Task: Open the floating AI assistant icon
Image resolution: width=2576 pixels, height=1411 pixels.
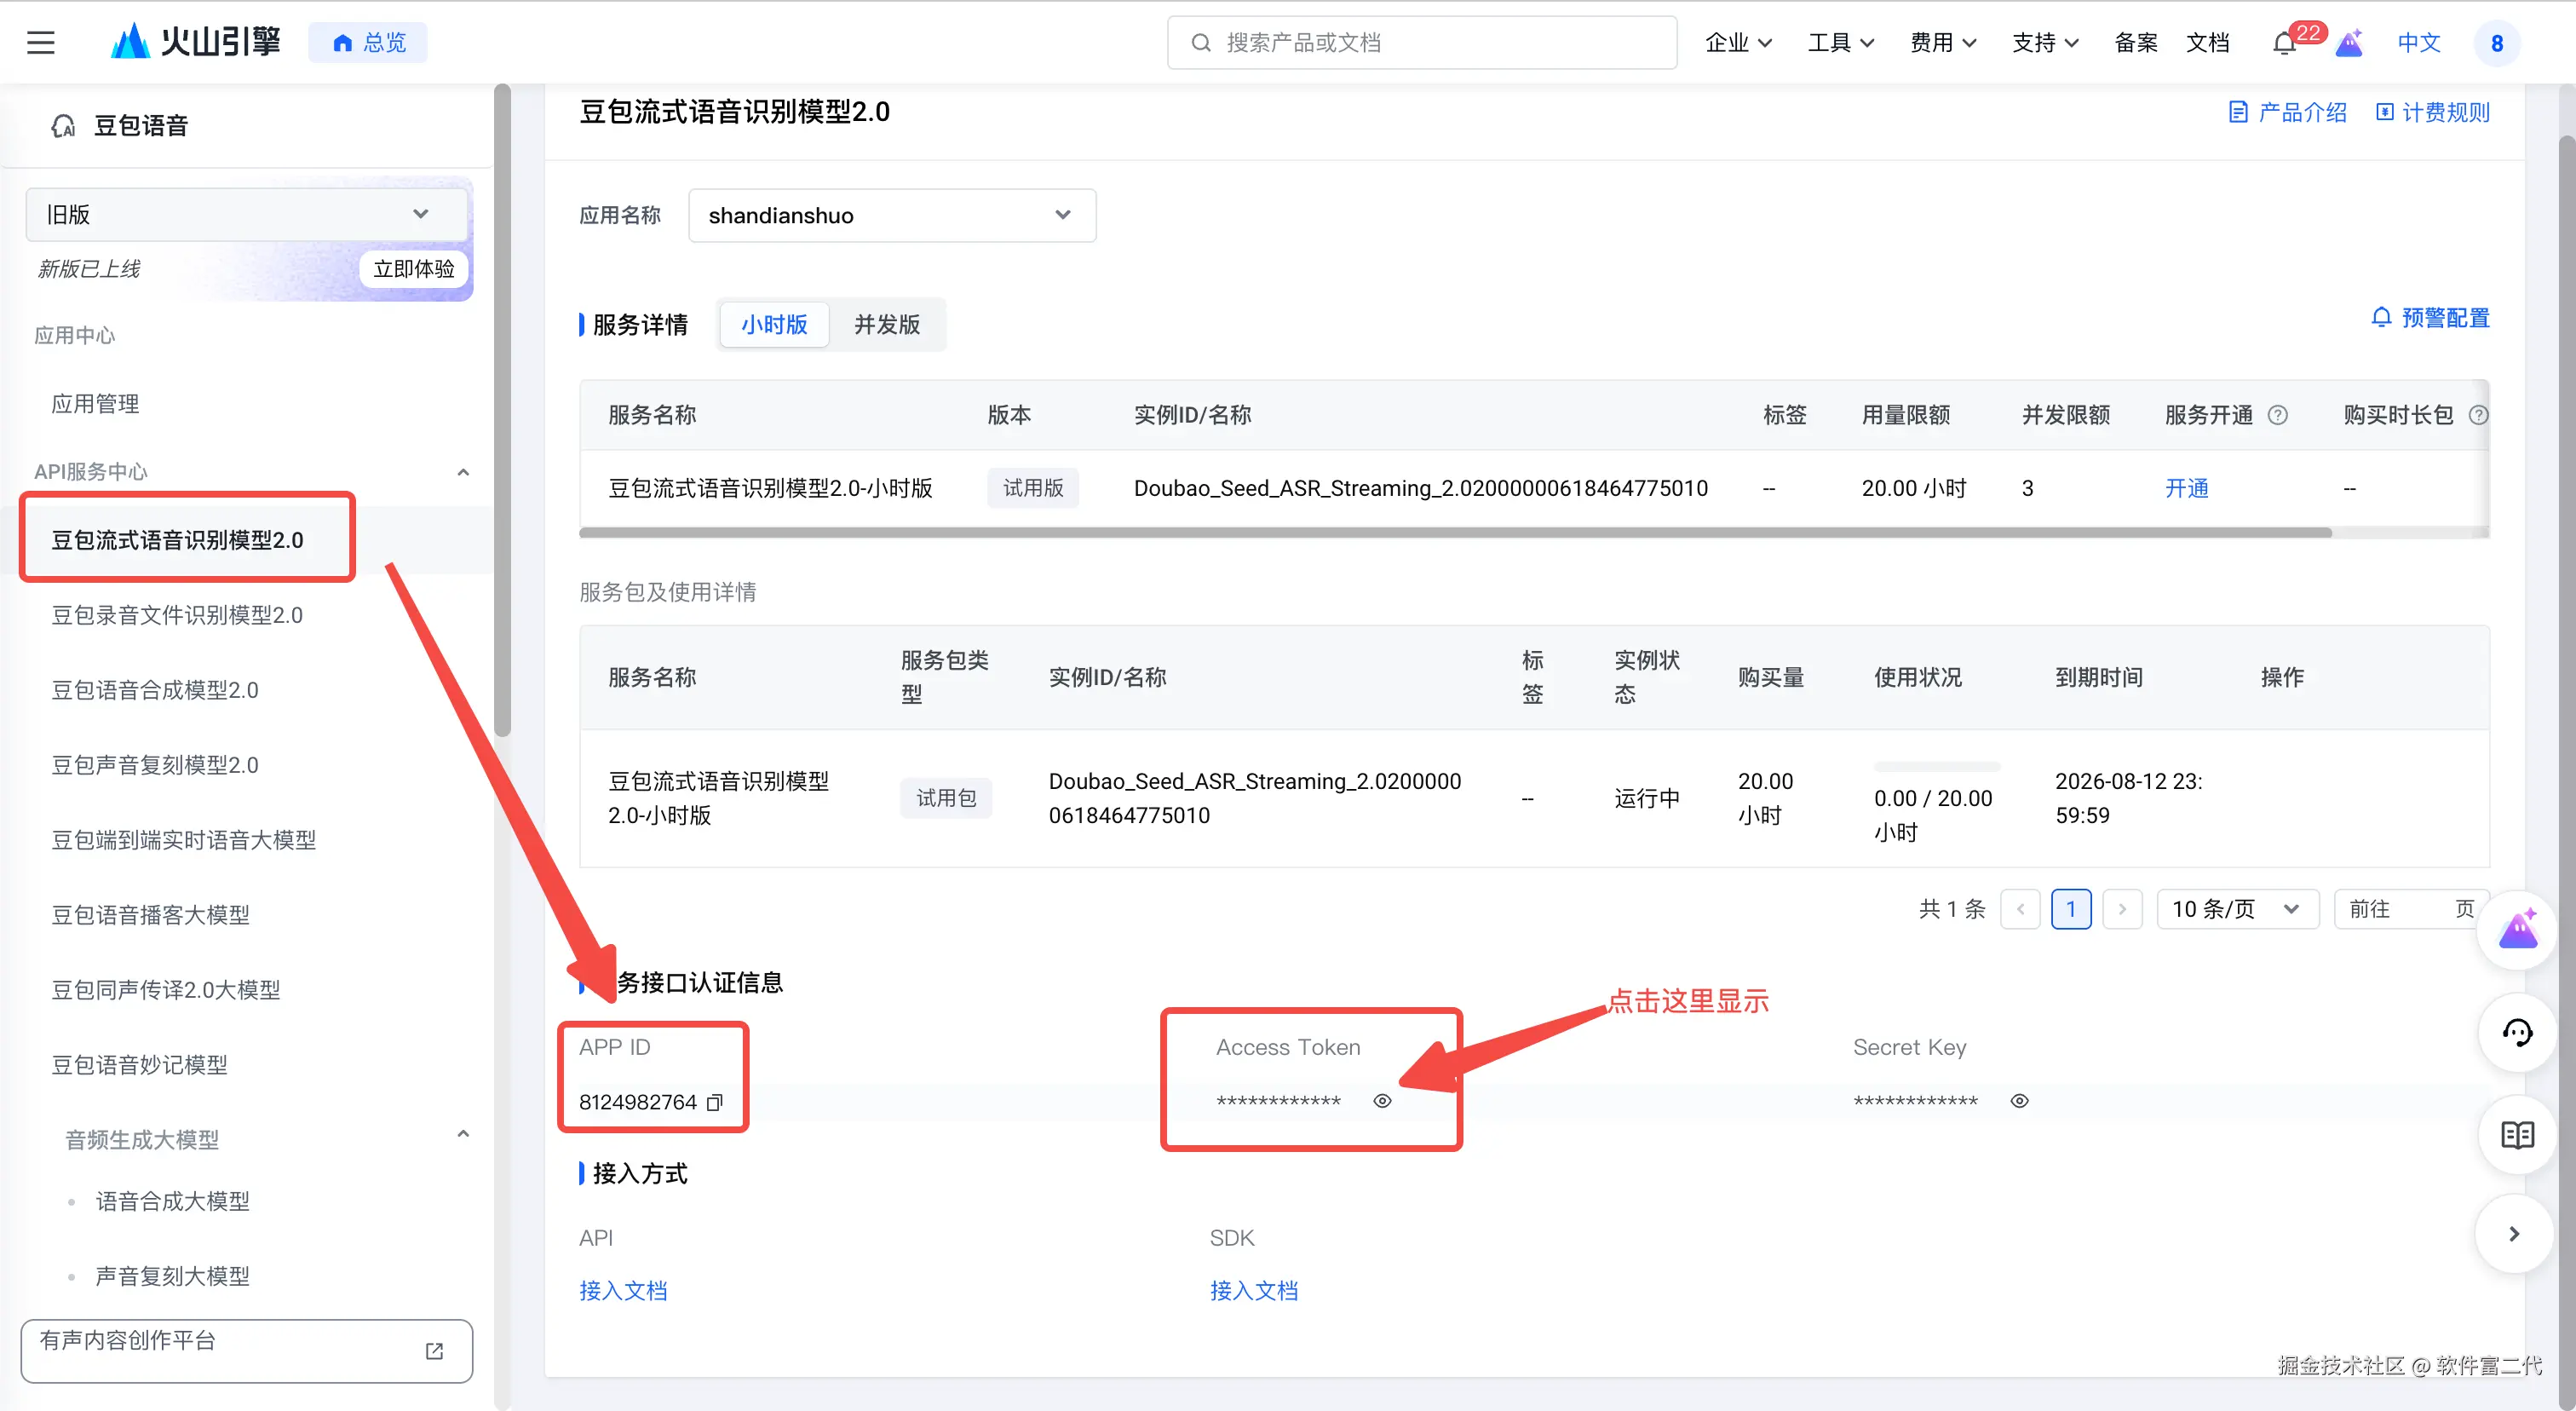Action: [2518, 930]
